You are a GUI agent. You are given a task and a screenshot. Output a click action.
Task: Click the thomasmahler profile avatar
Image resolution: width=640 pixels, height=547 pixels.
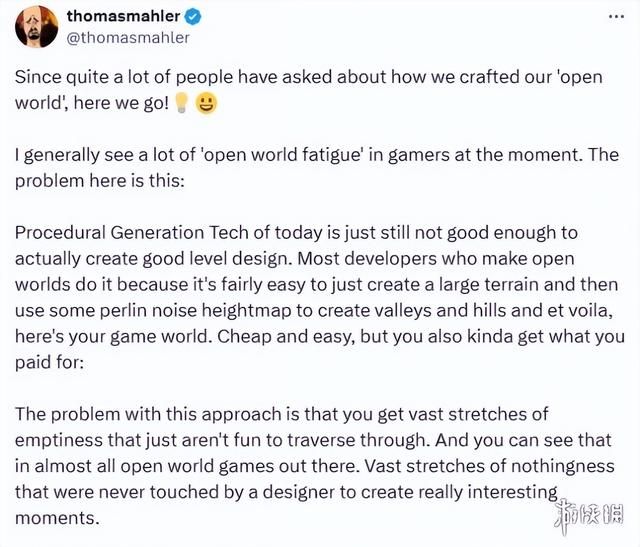coord(36,27)
